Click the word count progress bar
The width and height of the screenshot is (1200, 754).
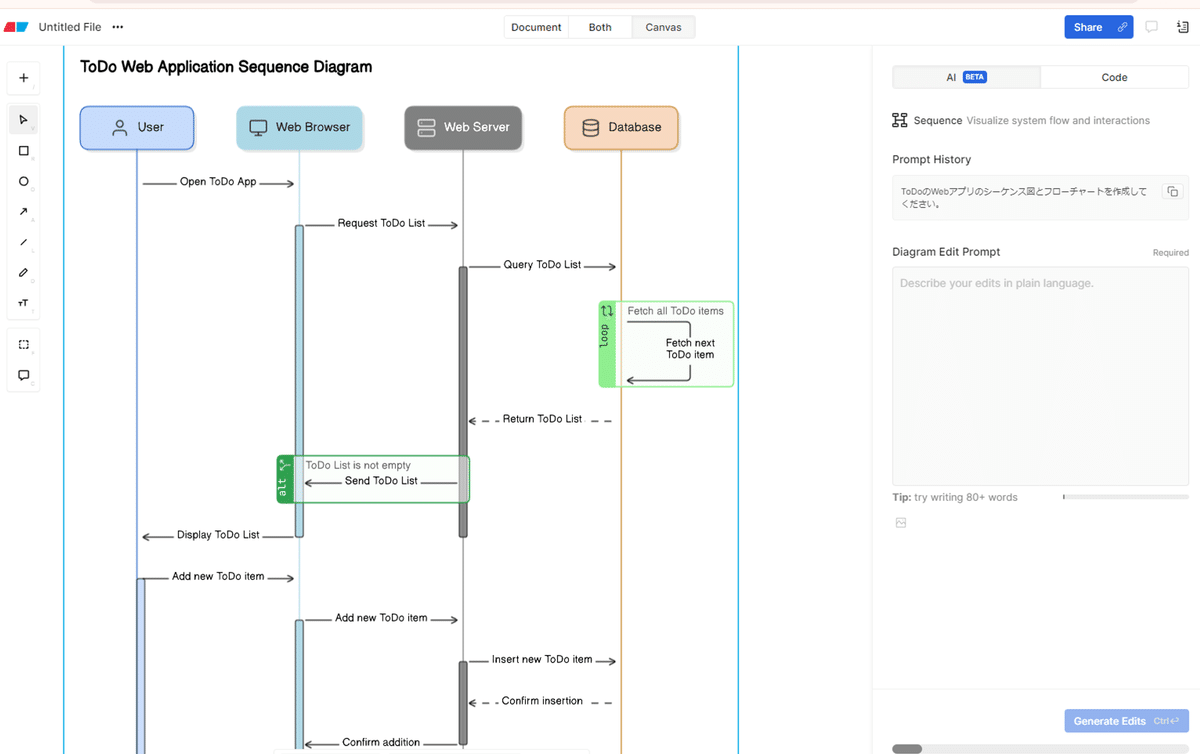[1126, 497]
